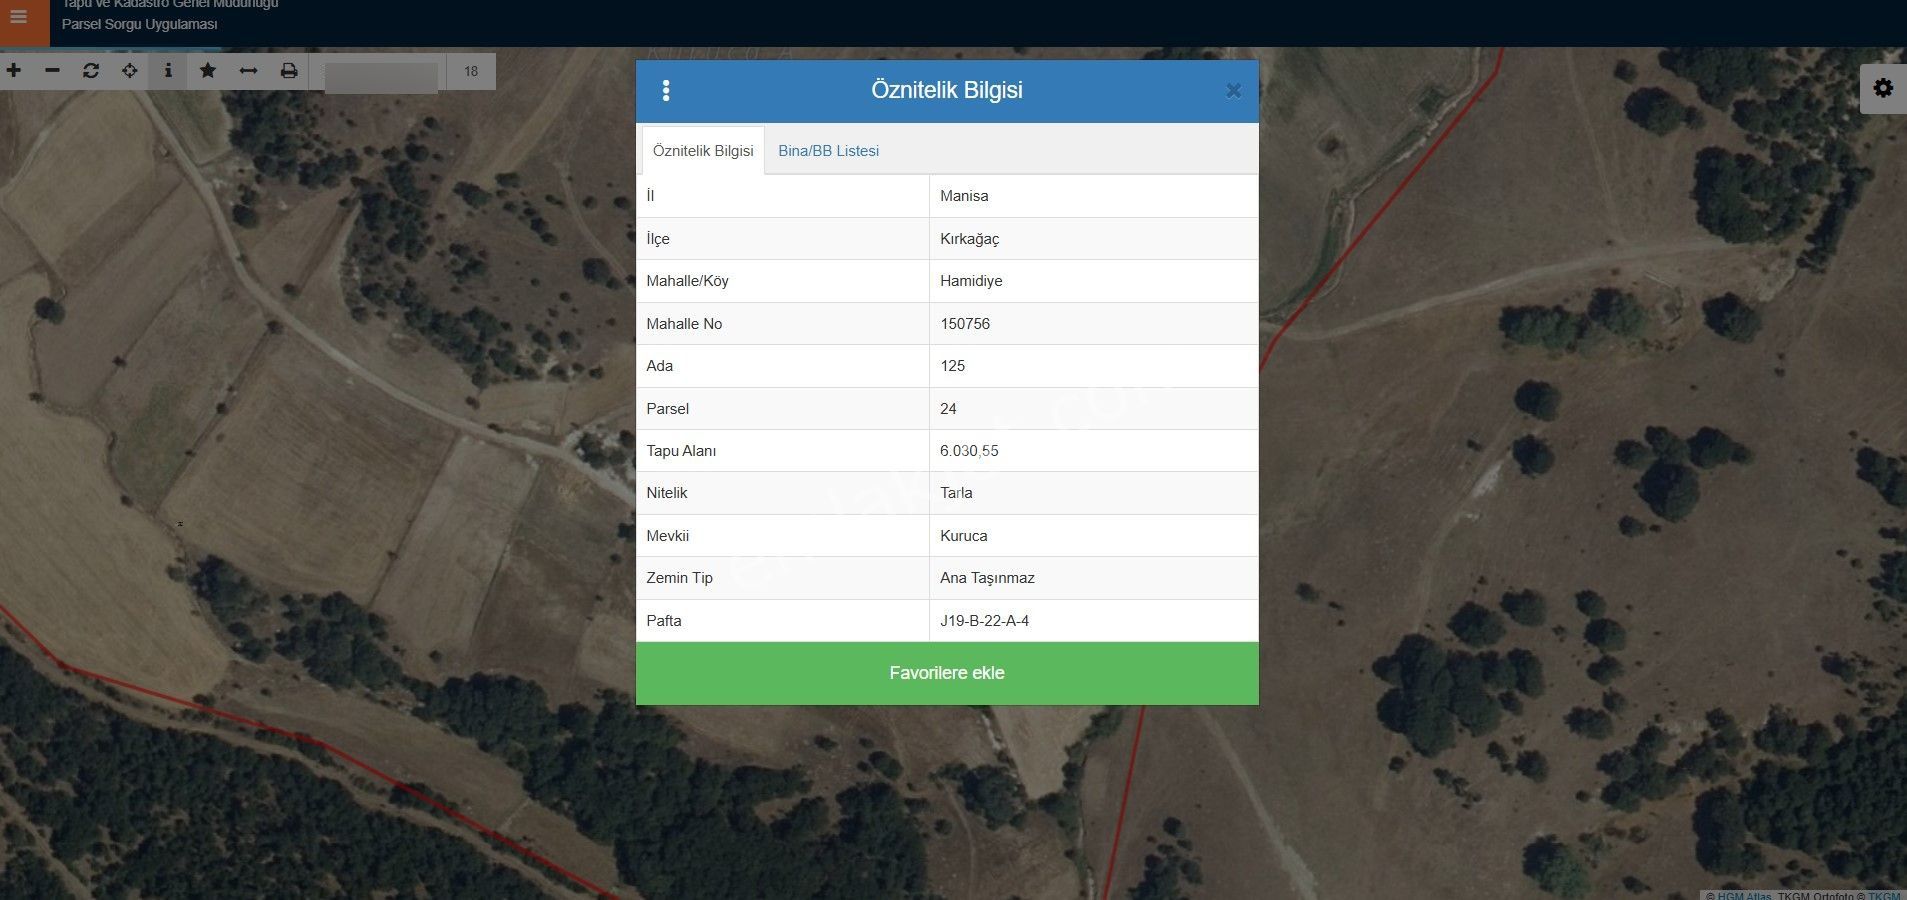Select the distance measure arrow tool
The height and width of the screenshot is (900, 1907).
click(248, 71)
